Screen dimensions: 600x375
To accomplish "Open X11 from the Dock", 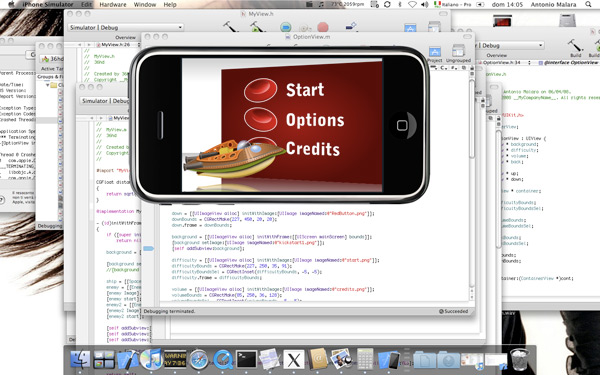I will click(x=293, y=360).
